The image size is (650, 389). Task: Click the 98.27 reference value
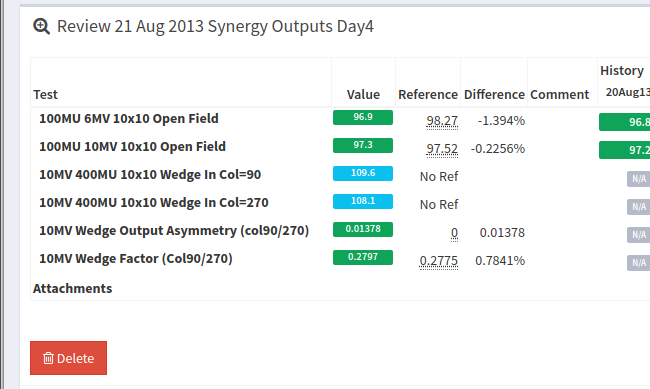coord(442,121)
